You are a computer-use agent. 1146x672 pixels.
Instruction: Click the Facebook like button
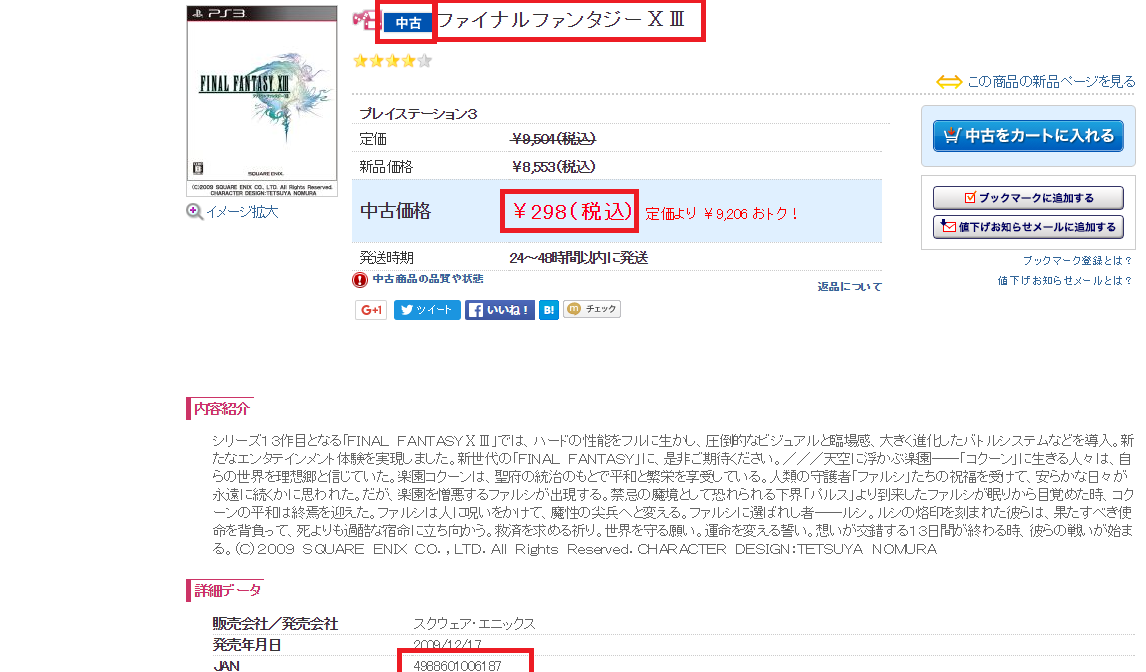coord(500,310)
